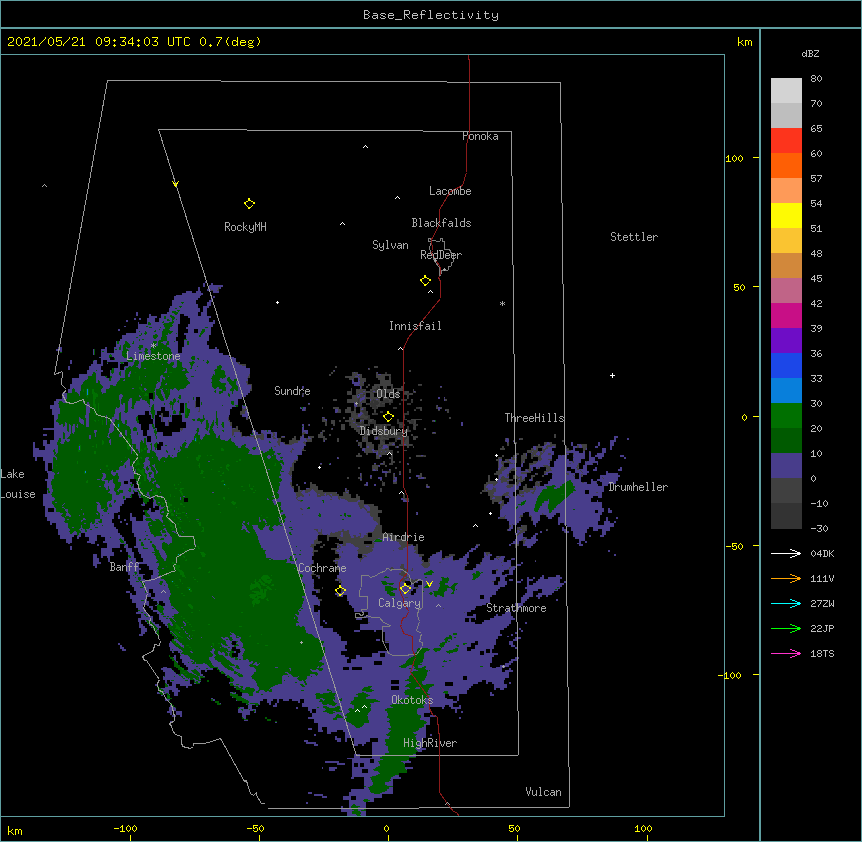
Task: Click the Limestone label
Action: point(153,356)
